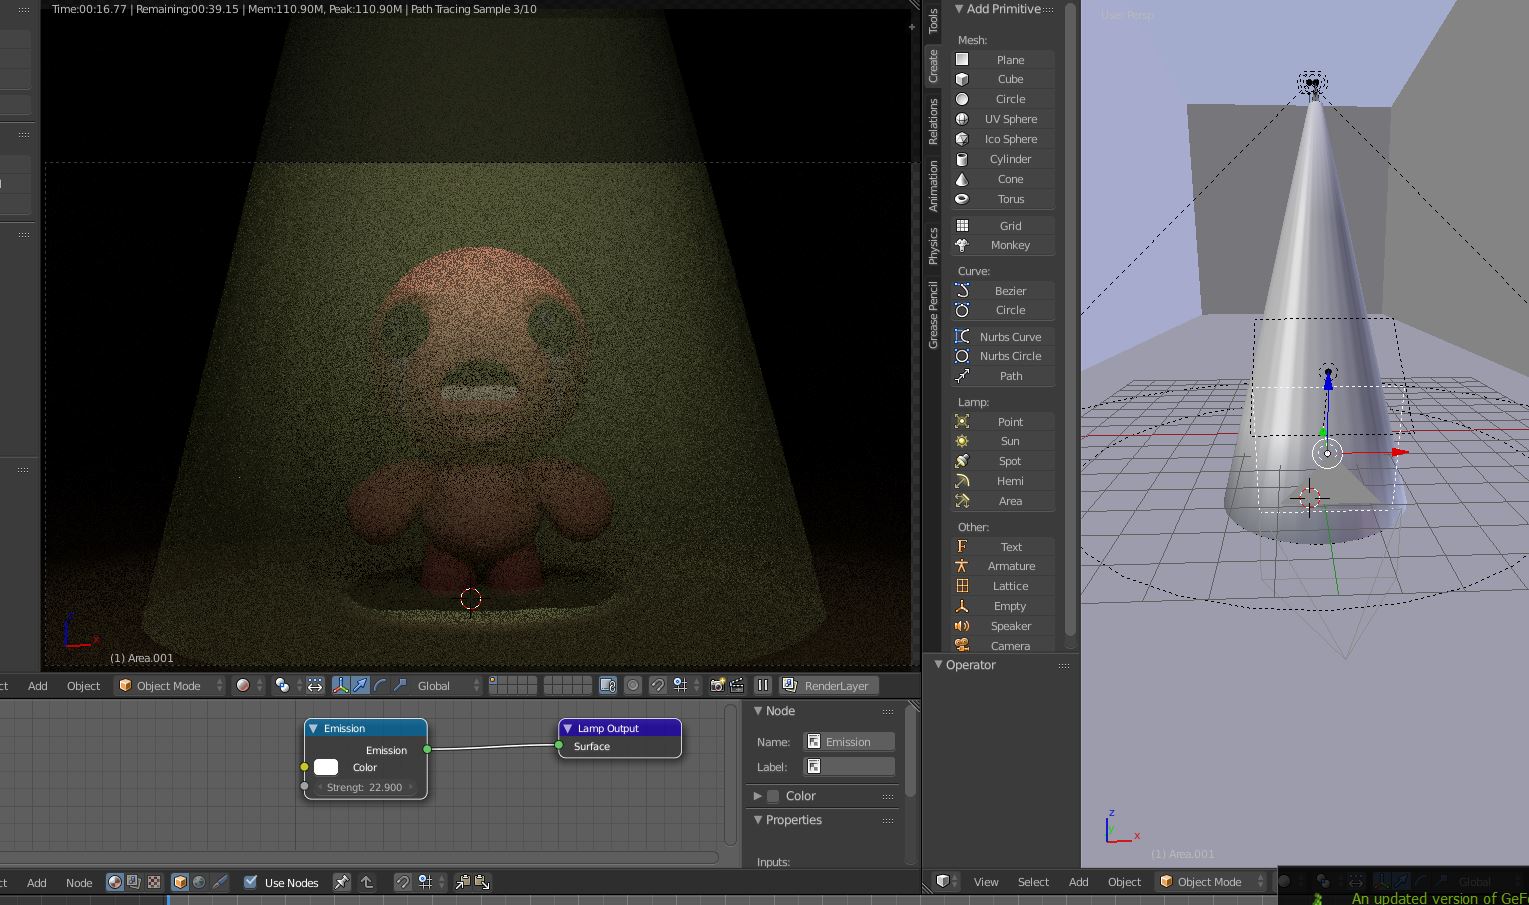Open the Global orientation dropdown
Screen dimensions: 1529x905
(447, 685)
